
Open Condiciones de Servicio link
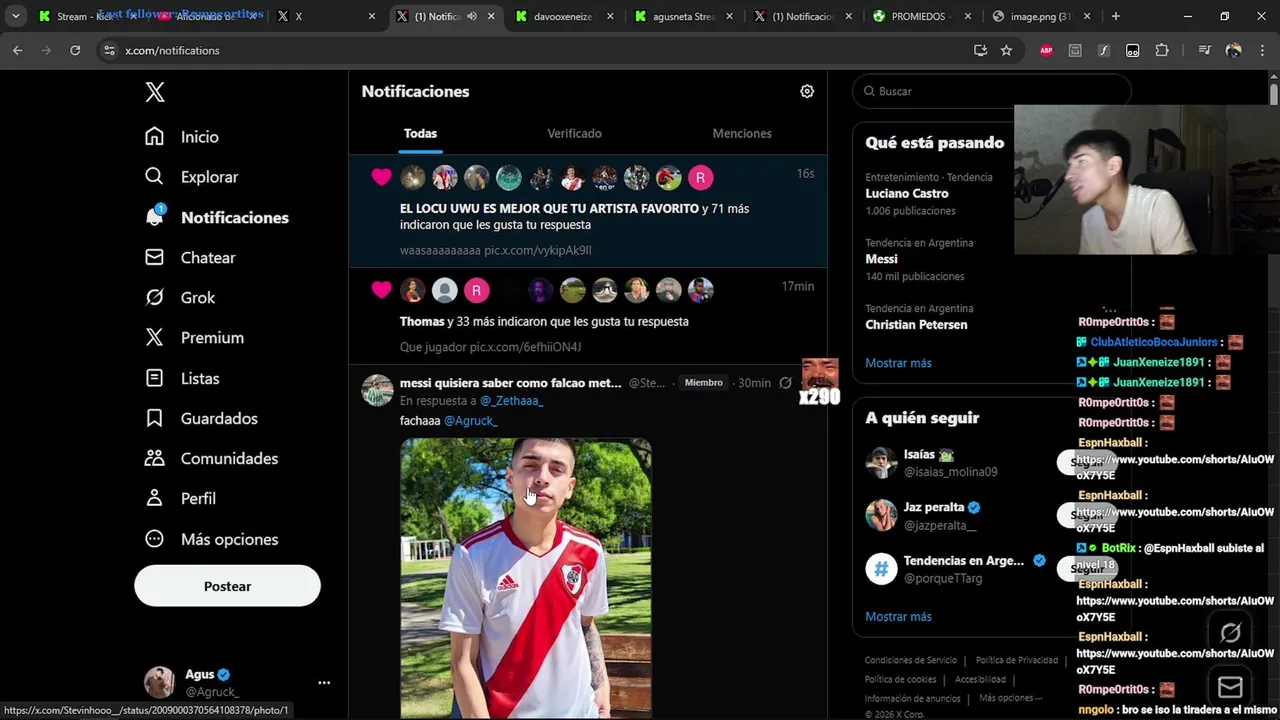coord(910,660)
